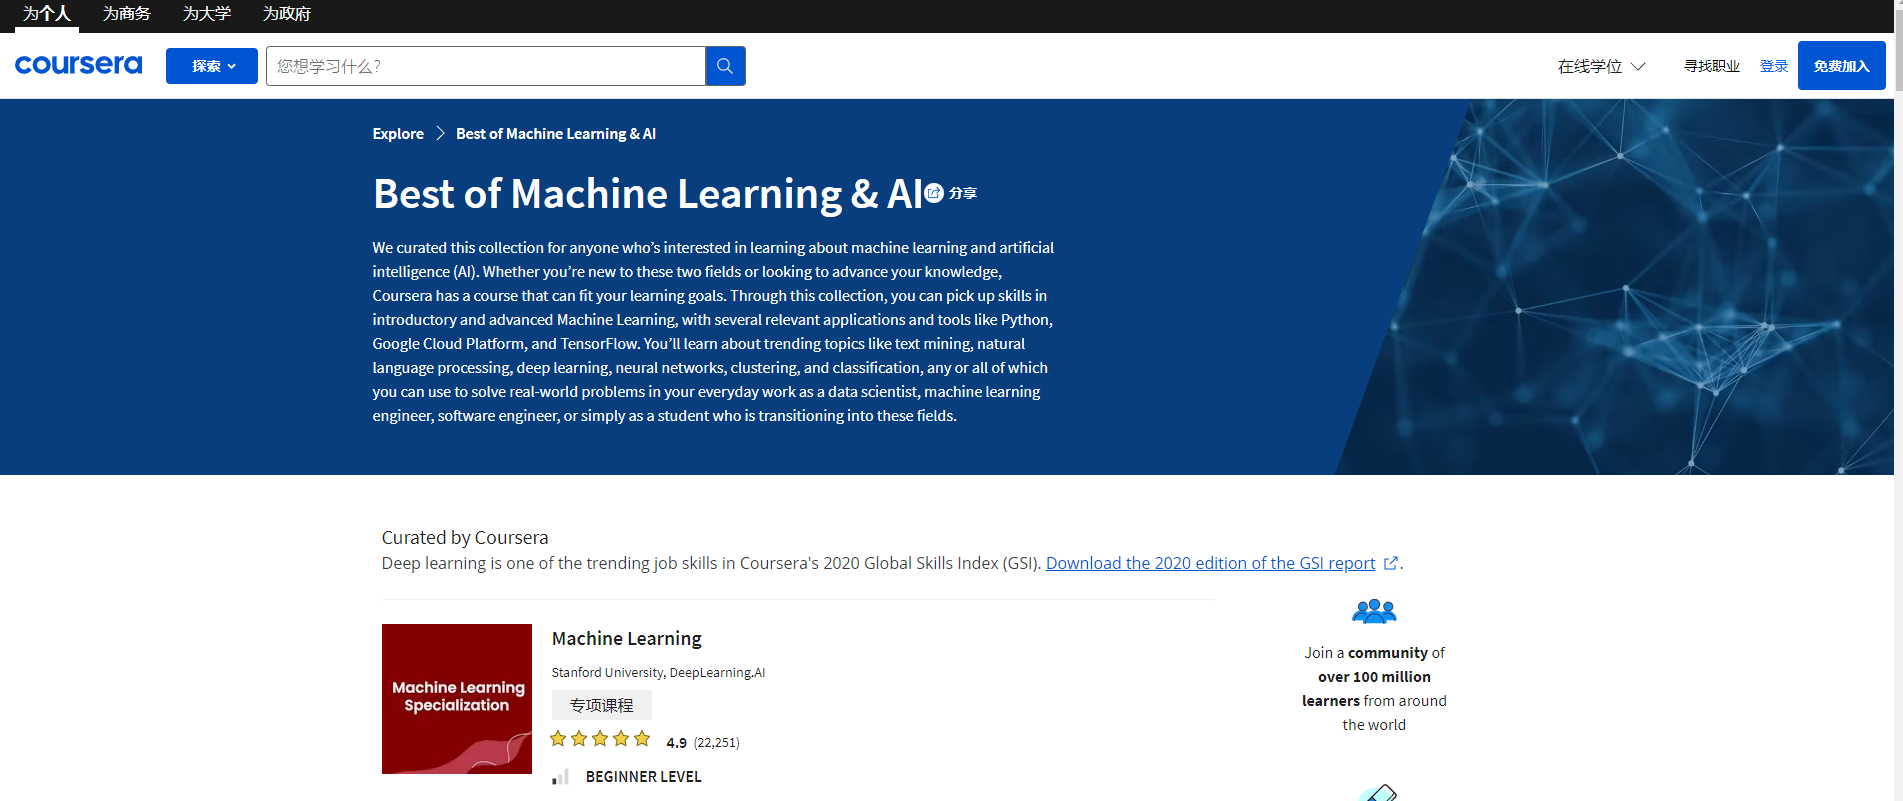Open the 探索 dropdown menu
Image resolution: width=1903 pixels, height=801 pixels.
tap(212, 66)
